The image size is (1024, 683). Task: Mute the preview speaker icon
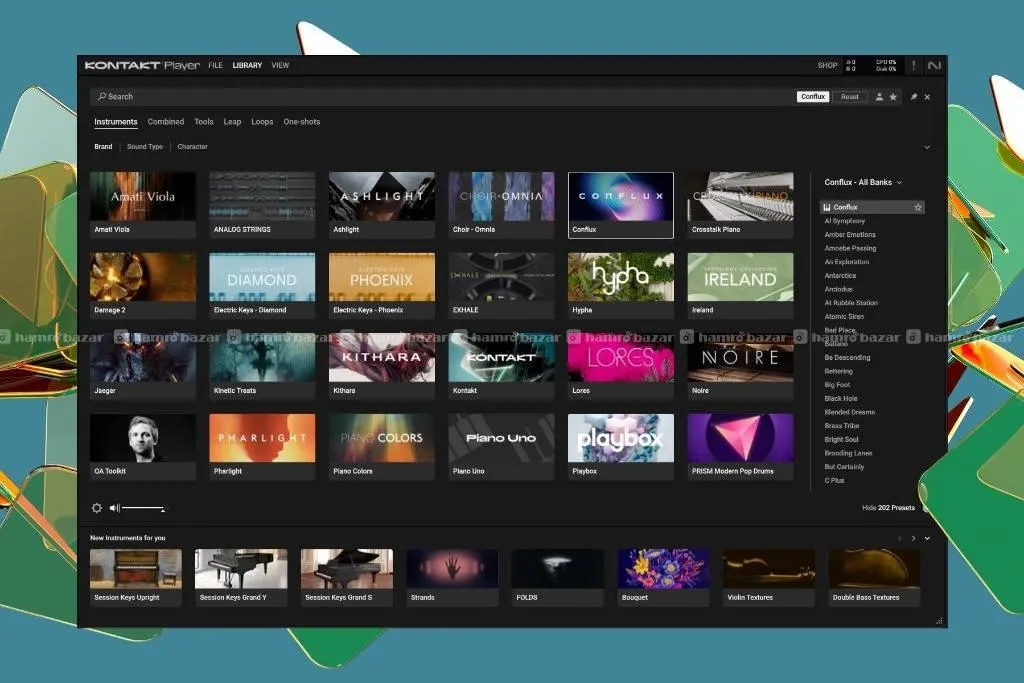[x=114, y=508]
